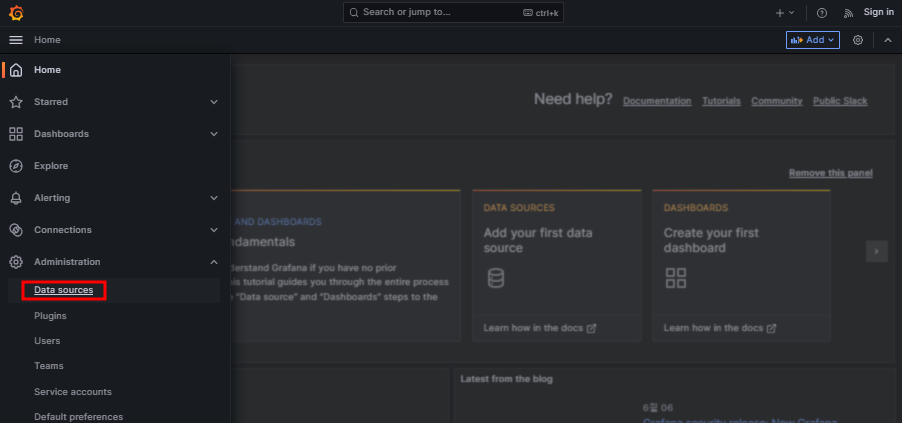Click Latest from the blog heading
The width and height of the screenshot is (902, 423).
click(x=506, y=379)
